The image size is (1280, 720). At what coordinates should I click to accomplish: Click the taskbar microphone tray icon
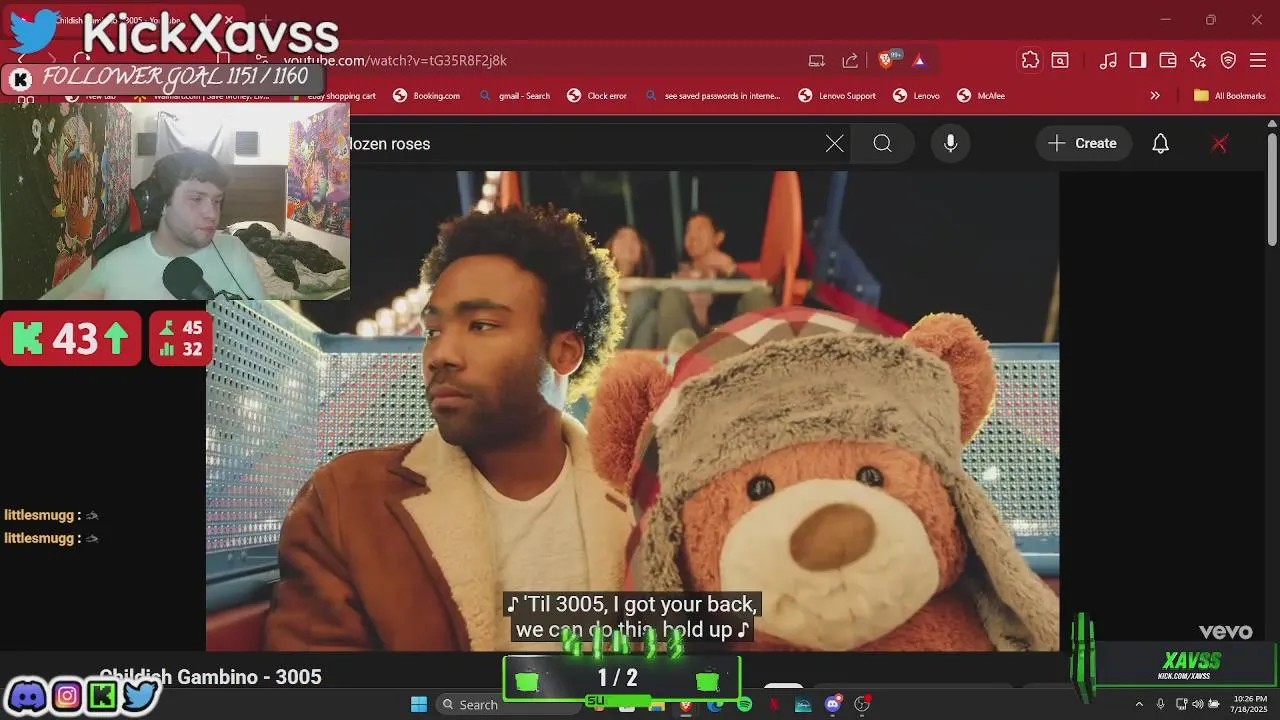pyautogui.click(x=1160, y=705)
